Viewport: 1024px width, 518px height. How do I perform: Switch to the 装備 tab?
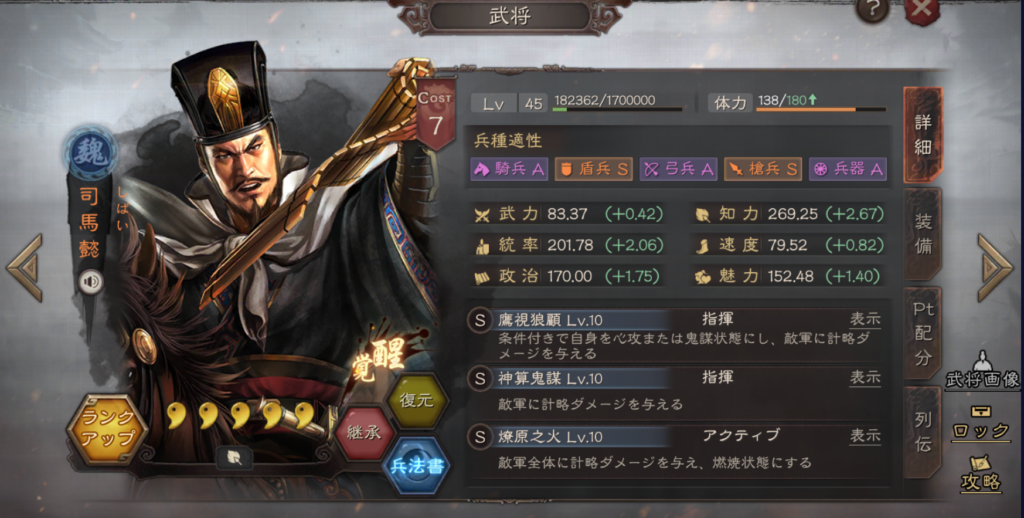pos(923,234)
